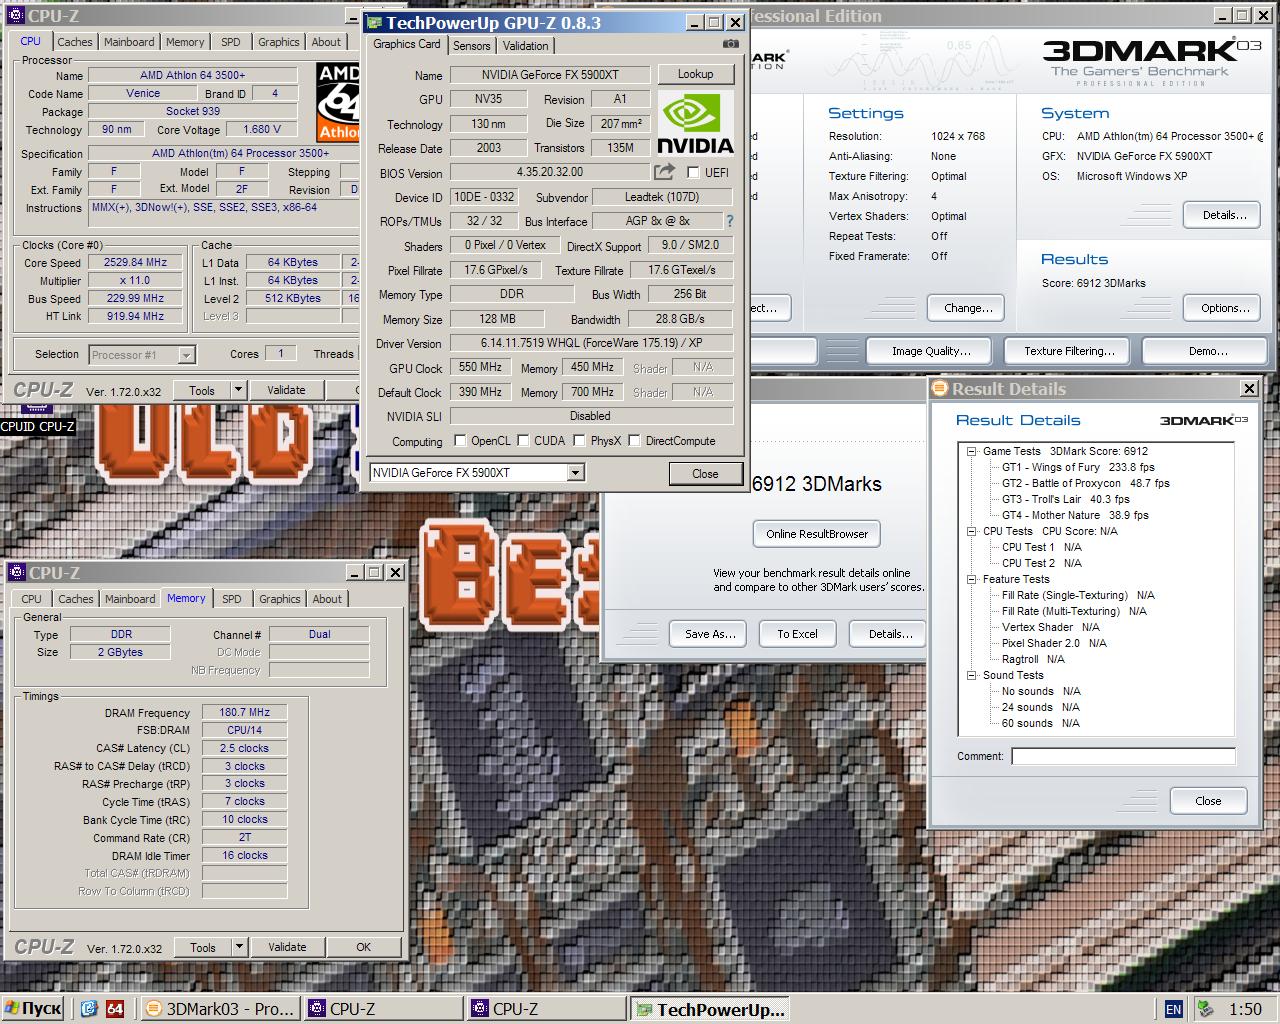Viewport: 1280px width, 1024px height.
Task: Collapse the Sound Tests tree node
Action: 971,675
